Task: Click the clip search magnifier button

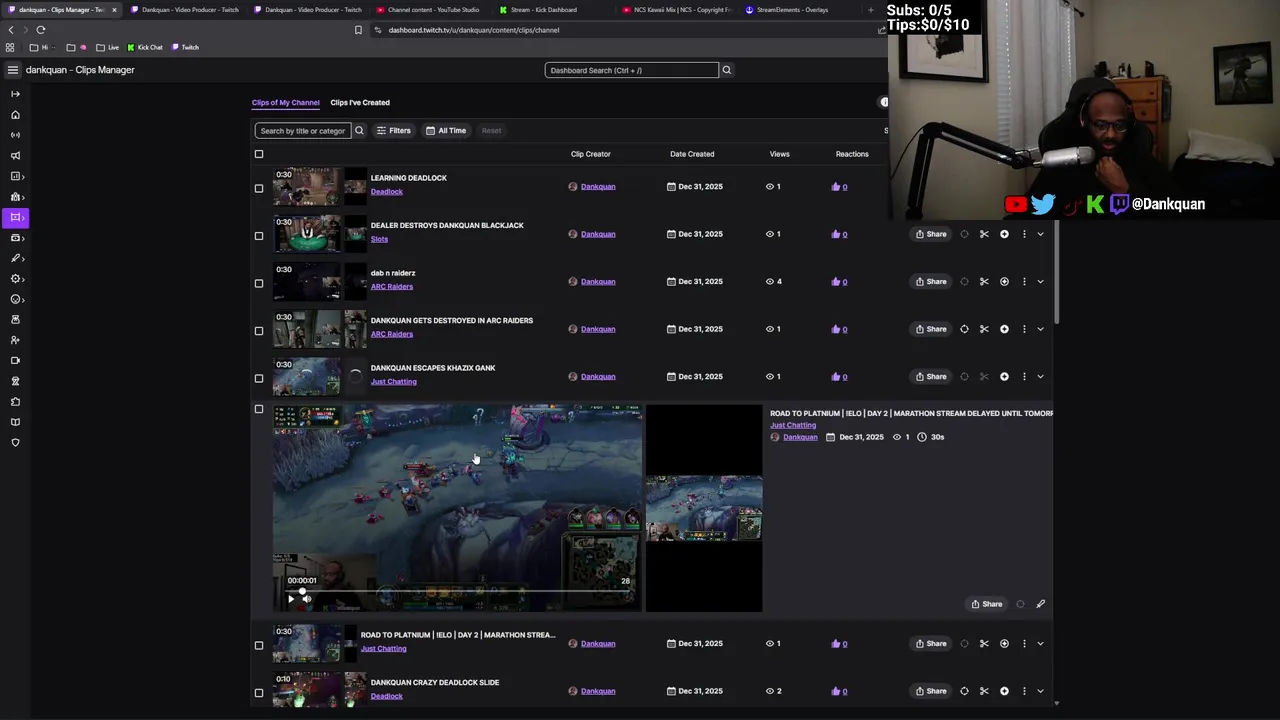Action: [359, 131]
